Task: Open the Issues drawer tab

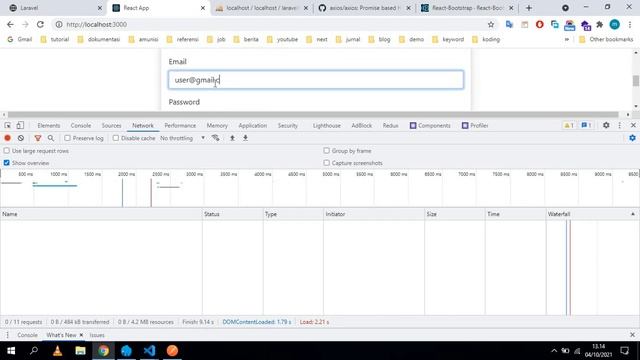Action: click(97, 335)
